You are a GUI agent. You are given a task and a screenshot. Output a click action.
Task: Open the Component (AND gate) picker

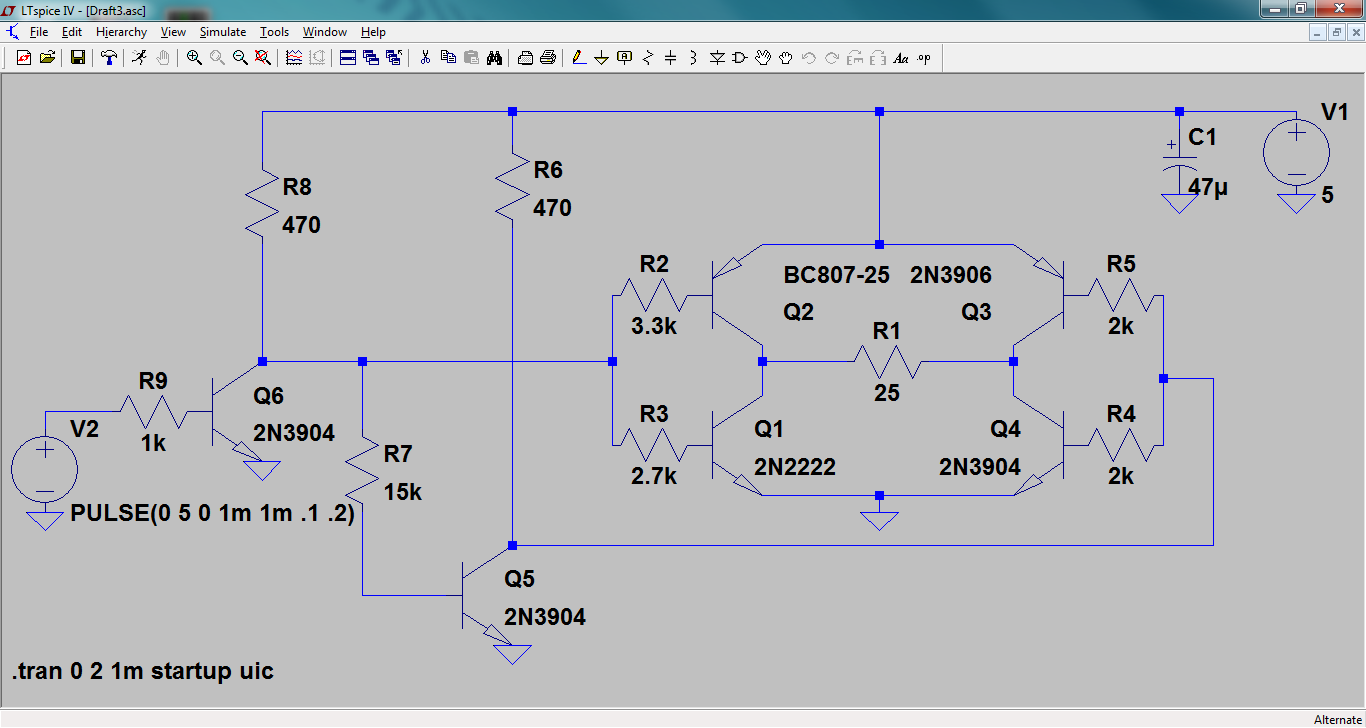tap(740, 58)
